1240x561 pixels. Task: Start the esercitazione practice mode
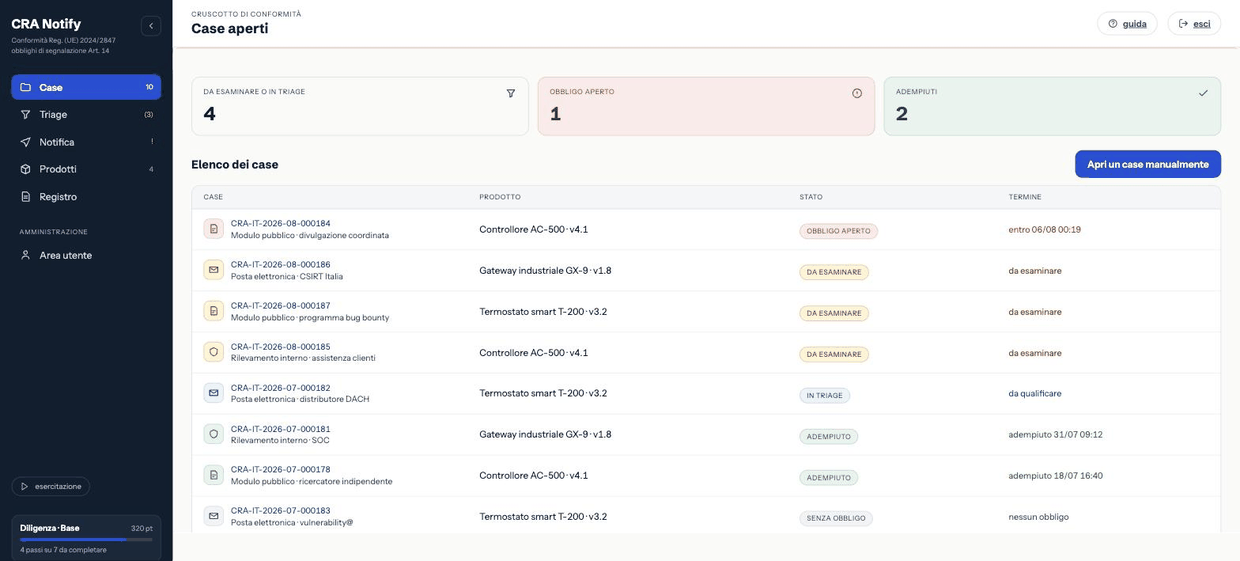[51, 486]
